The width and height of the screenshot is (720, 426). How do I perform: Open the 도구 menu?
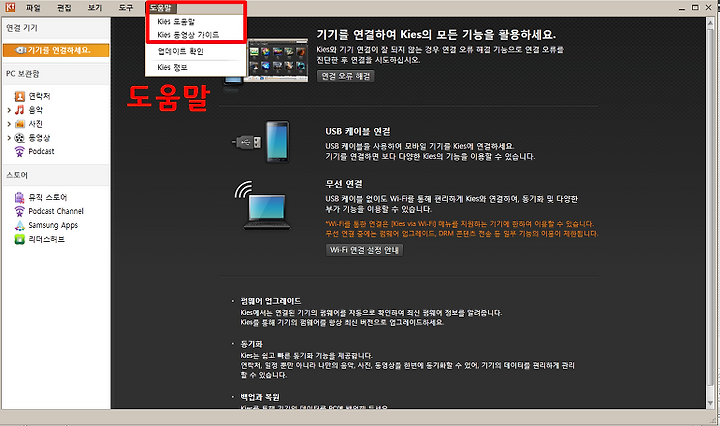click(126, 8)
